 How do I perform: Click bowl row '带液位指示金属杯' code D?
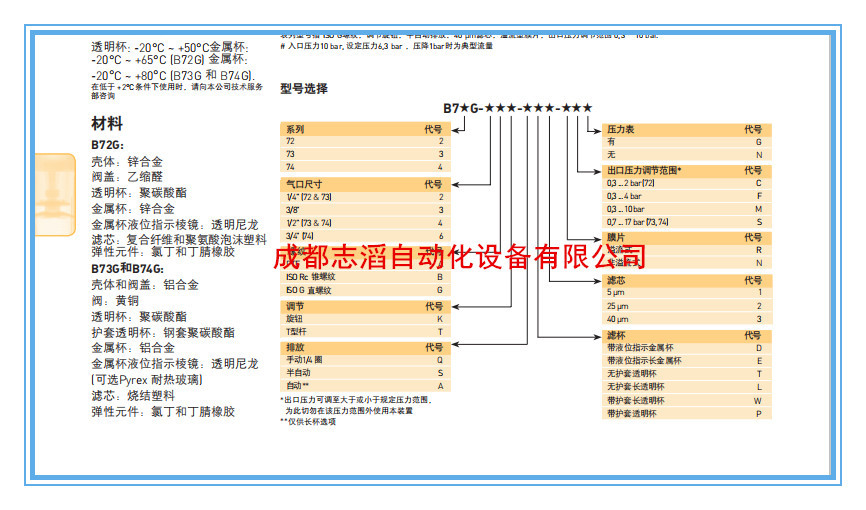pyautogui.click(x=687, y=348)
